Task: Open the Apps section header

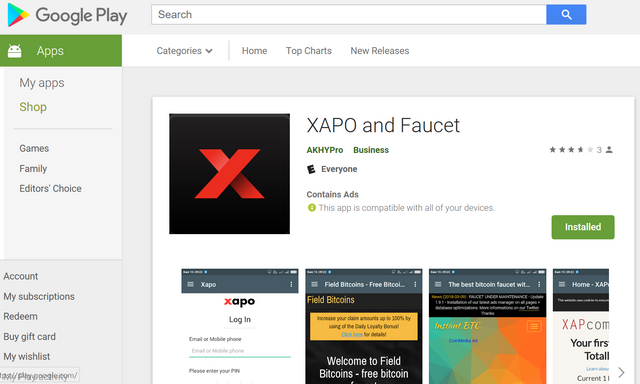Action: click(61, 51)
